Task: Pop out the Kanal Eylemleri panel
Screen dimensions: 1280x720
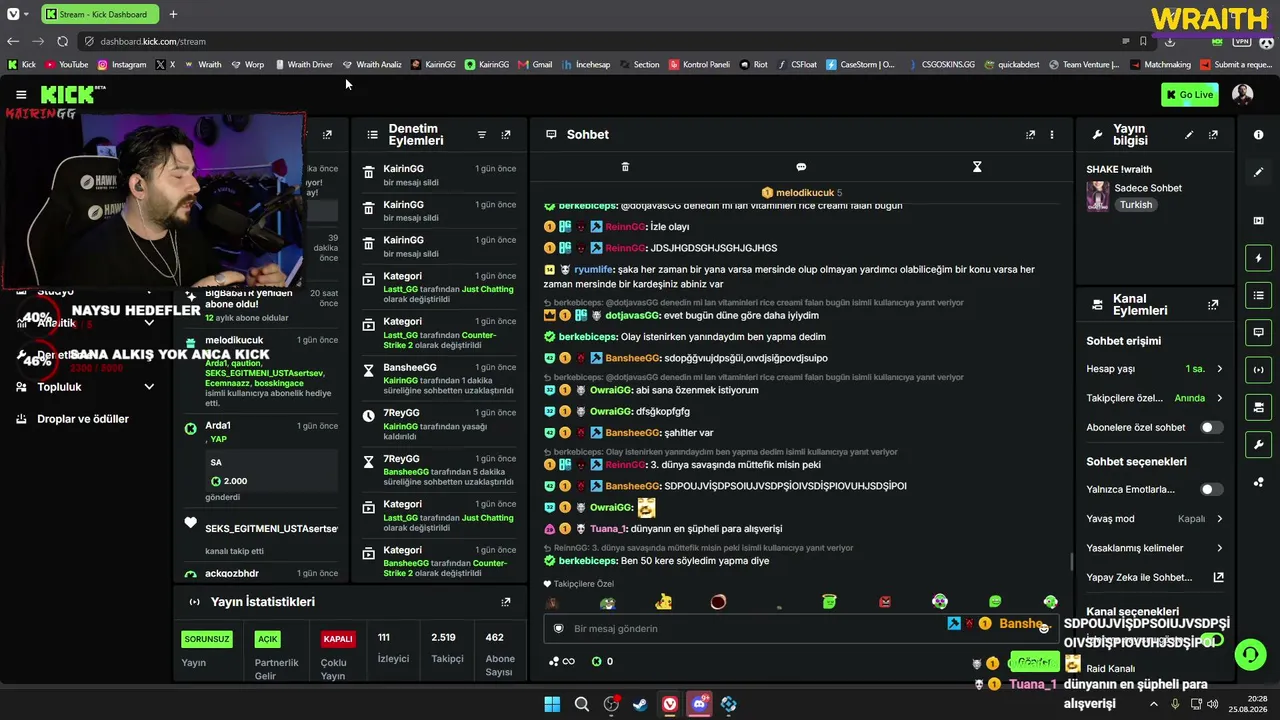Action: pos(1213,305)
